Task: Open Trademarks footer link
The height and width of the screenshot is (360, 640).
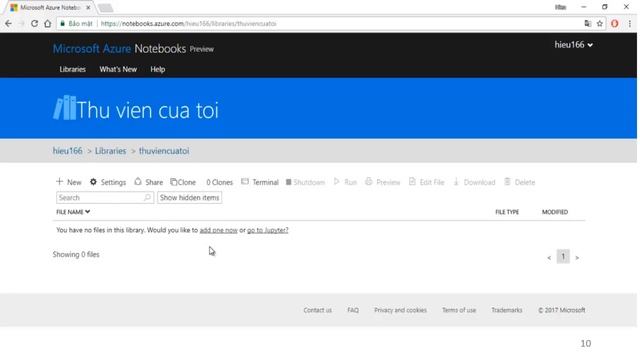Action: tap(507, 310)
